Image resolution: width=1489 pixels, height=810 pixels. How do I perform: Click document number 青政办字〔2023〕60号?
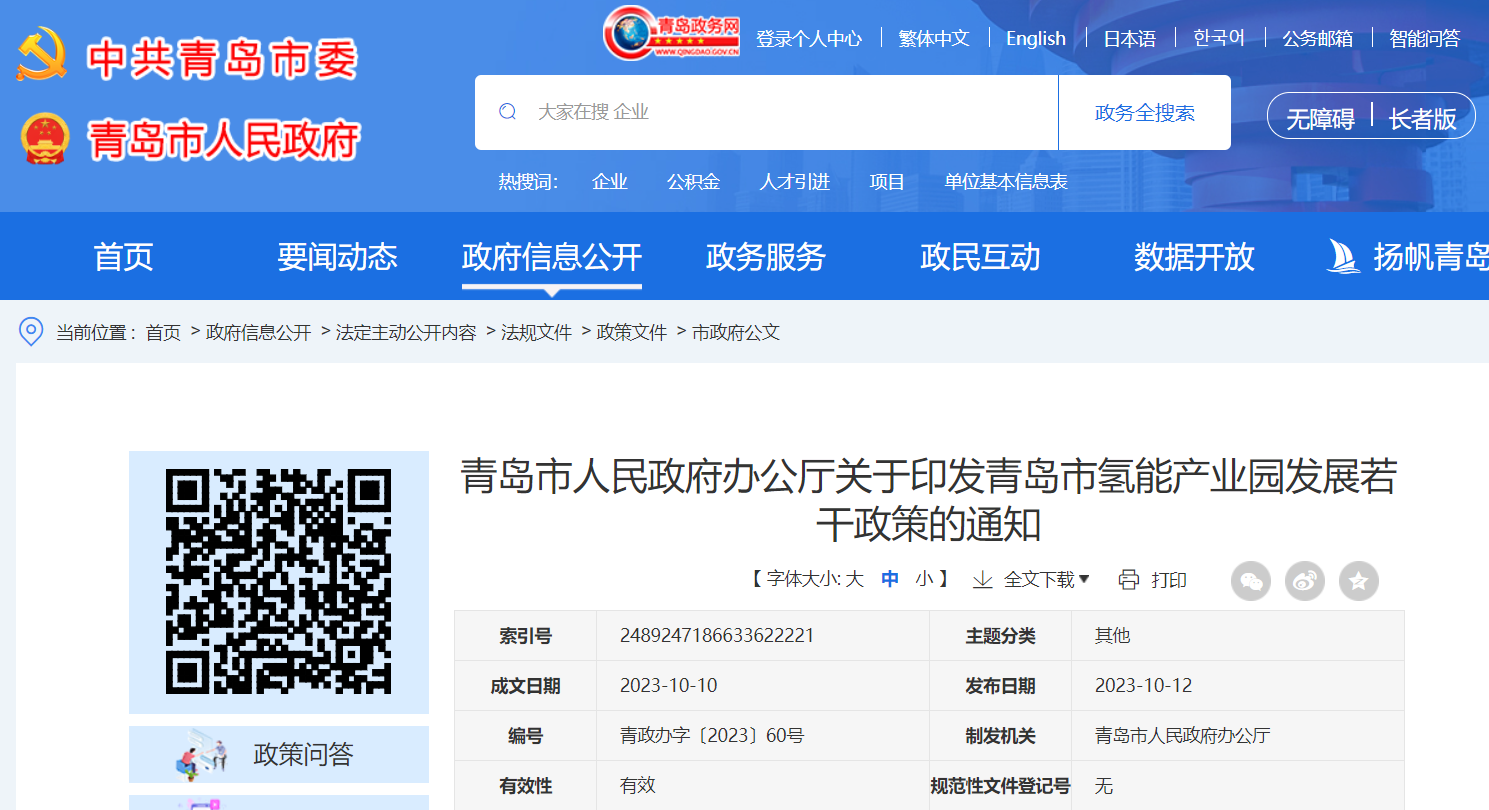[712, 736]
